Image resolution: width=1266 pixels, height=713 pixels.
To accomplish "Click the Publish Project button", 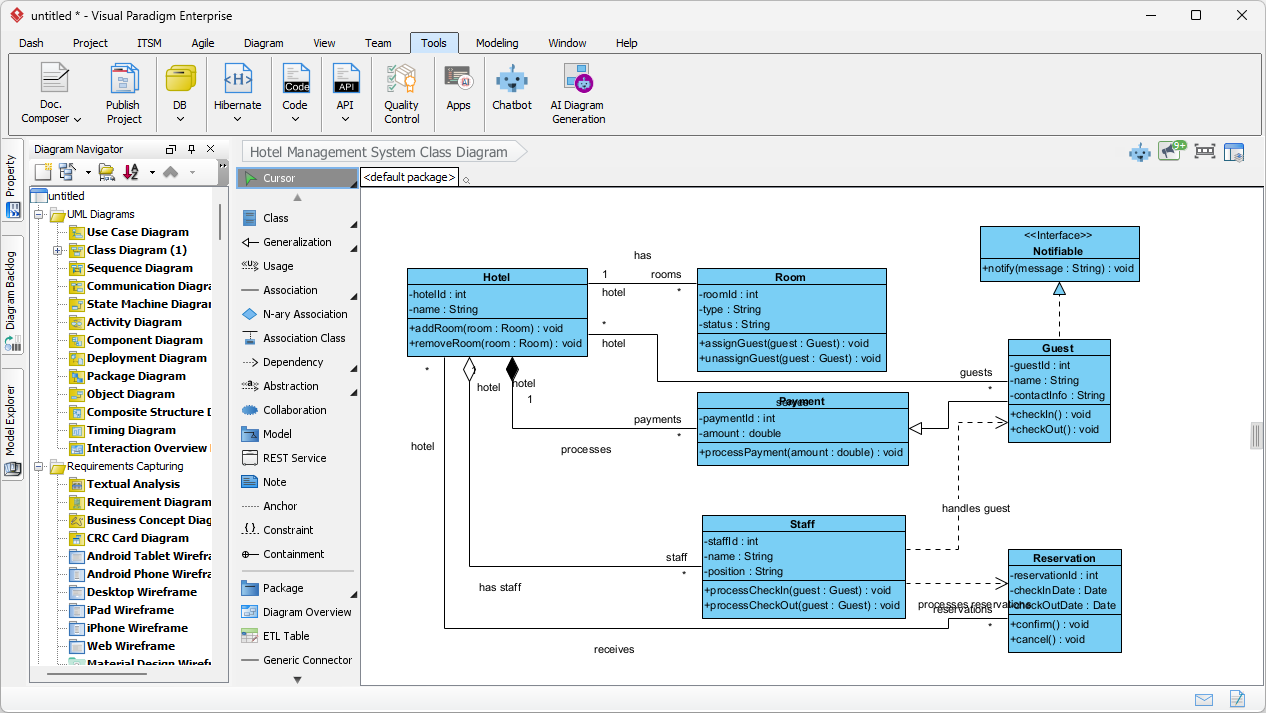I will pyautogui.click(x=123, y=92).
